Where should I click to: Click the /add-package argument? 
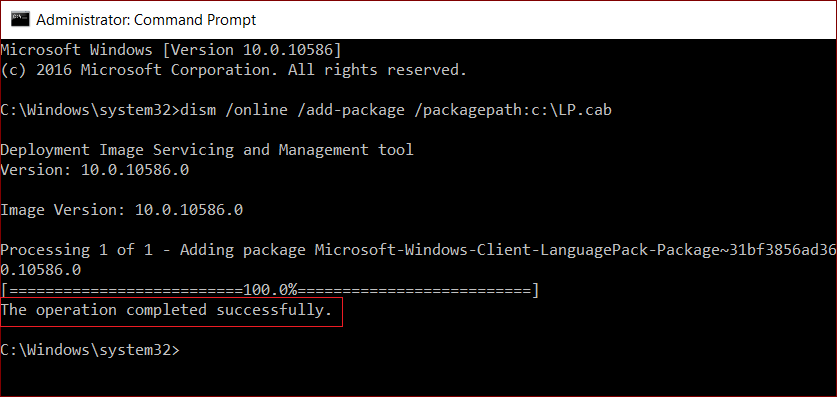point(351,110)
